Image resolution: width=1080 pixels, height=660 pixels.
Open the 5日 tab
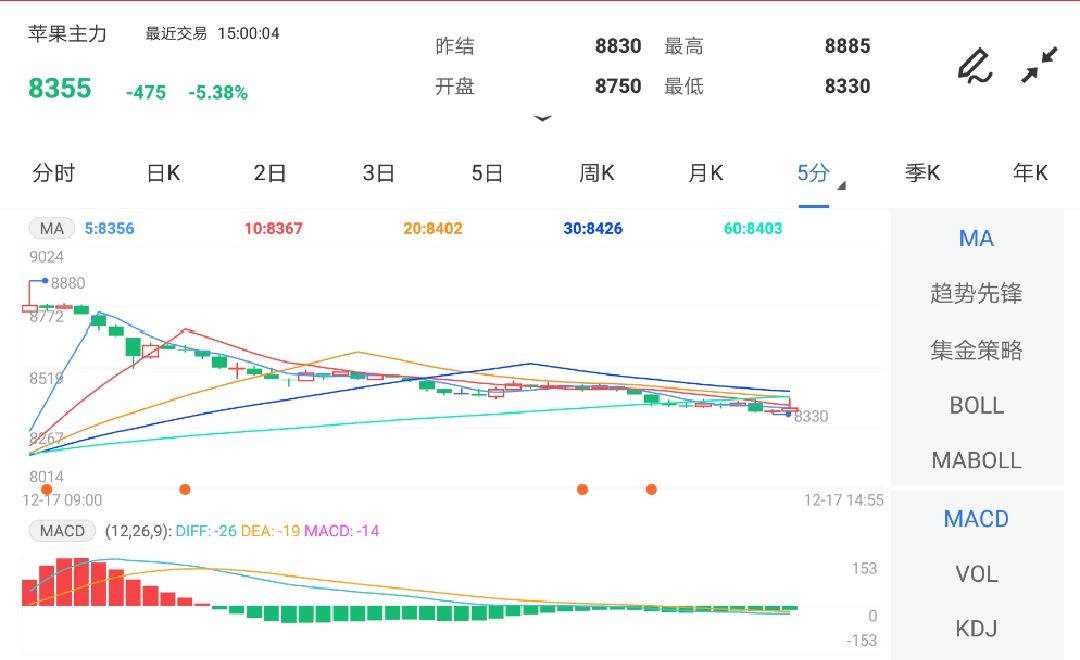click(x=487, y=172)
